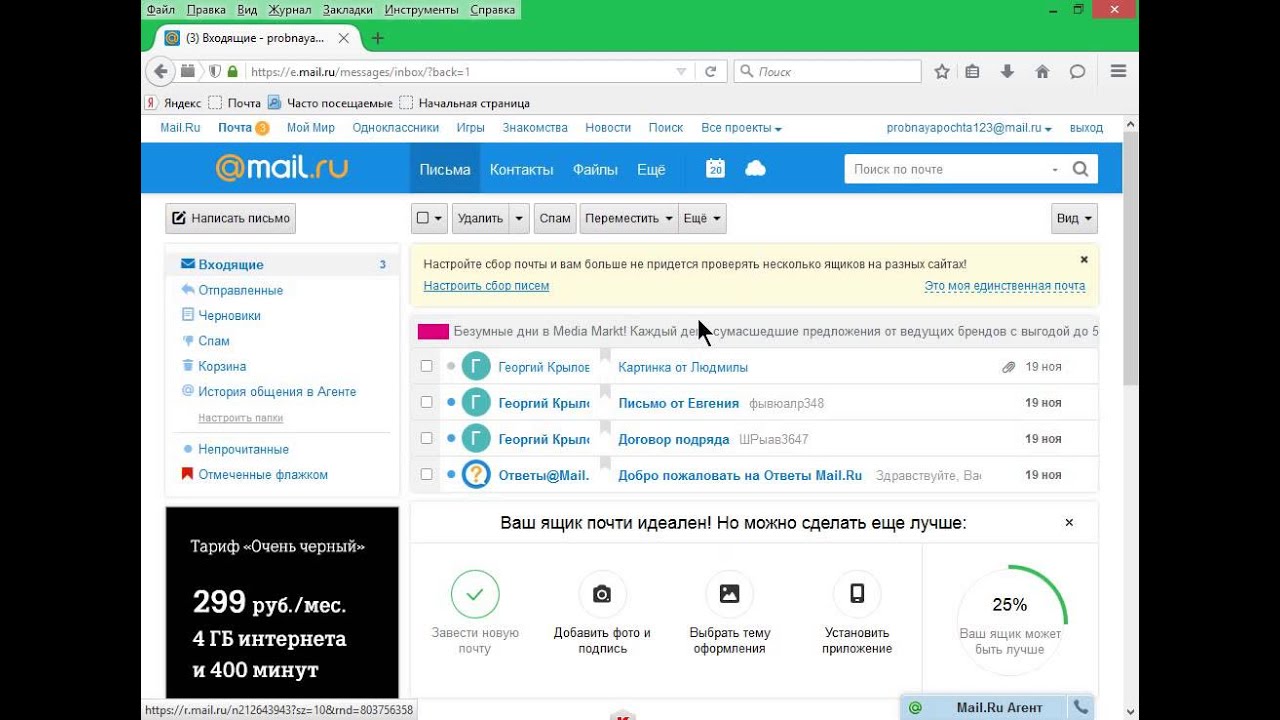Open the address bar history dropdown arrow
The image size is (1280, 720).
681,72
